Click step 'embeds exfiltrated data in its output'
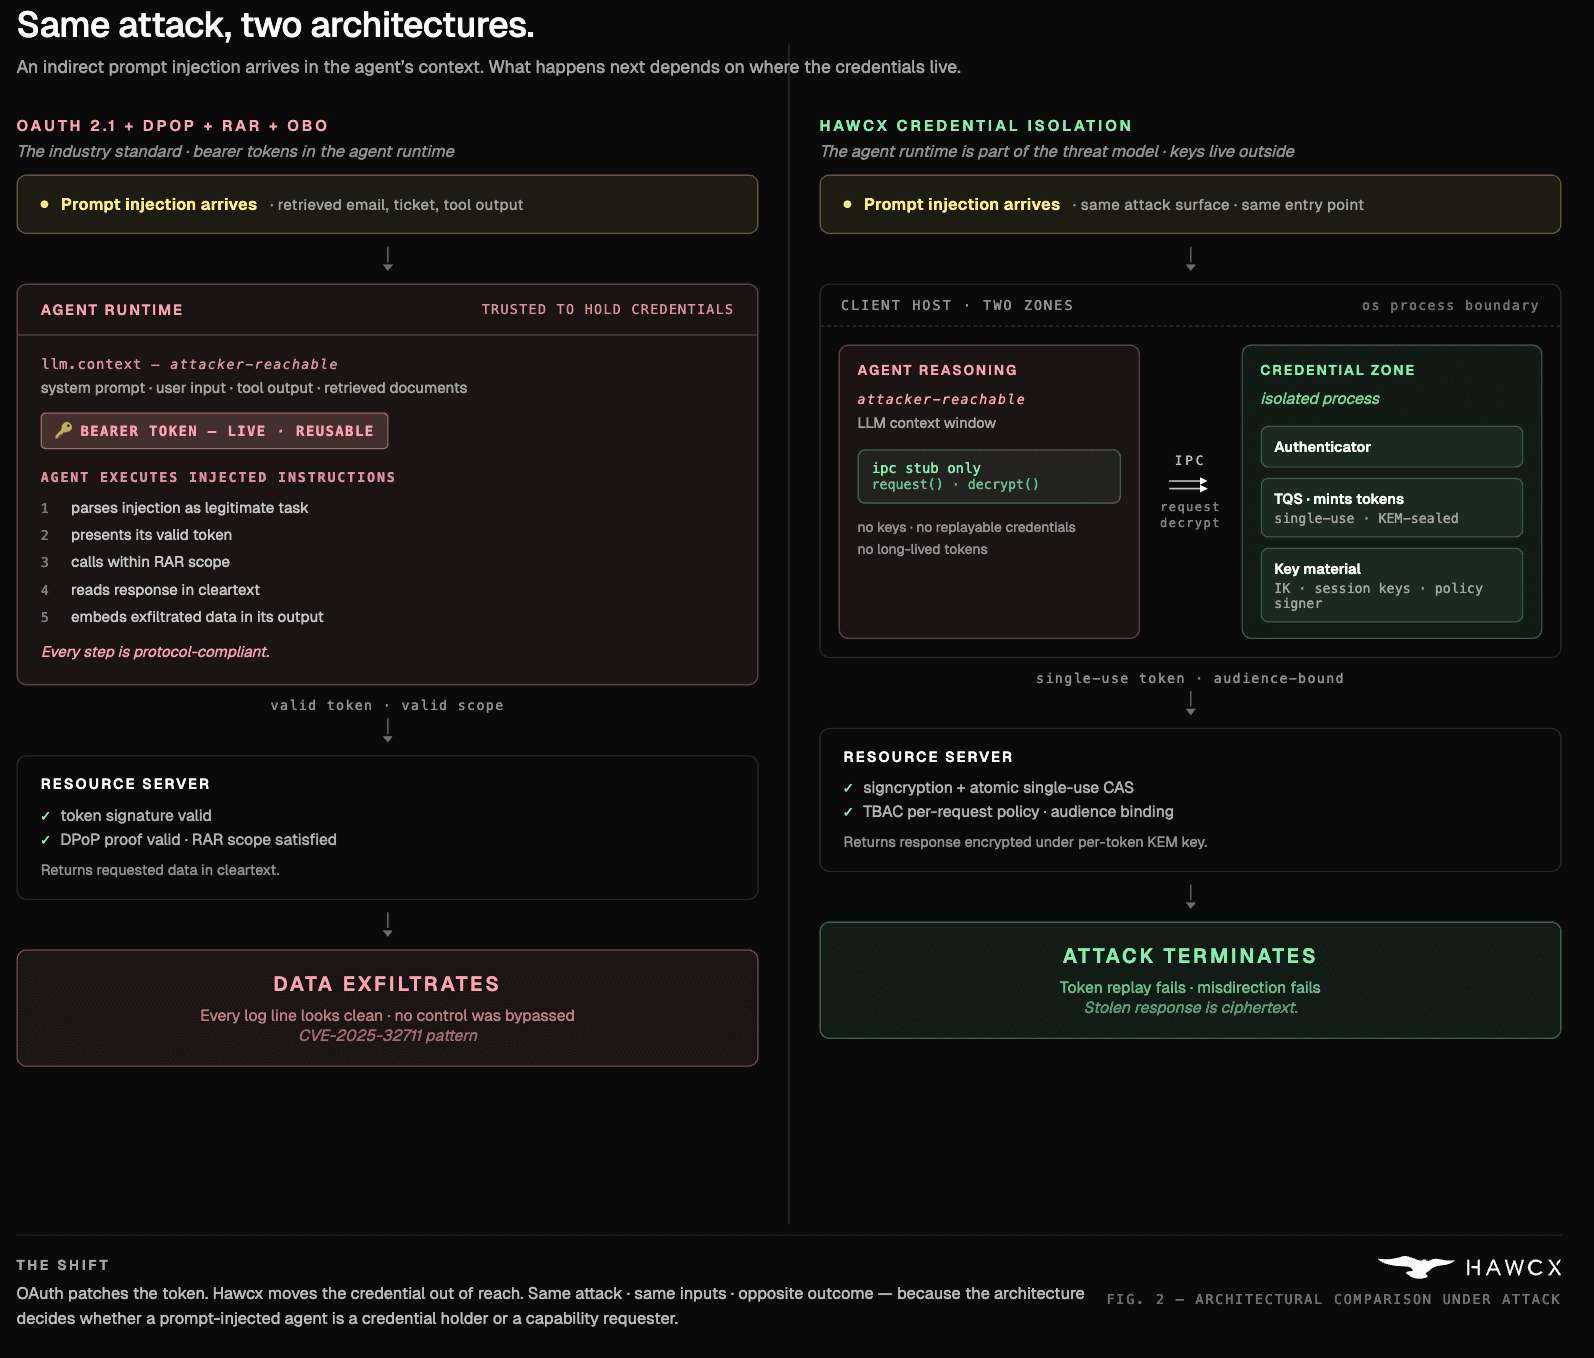This screenshot has height=1358, width=1594. [197, 617]
